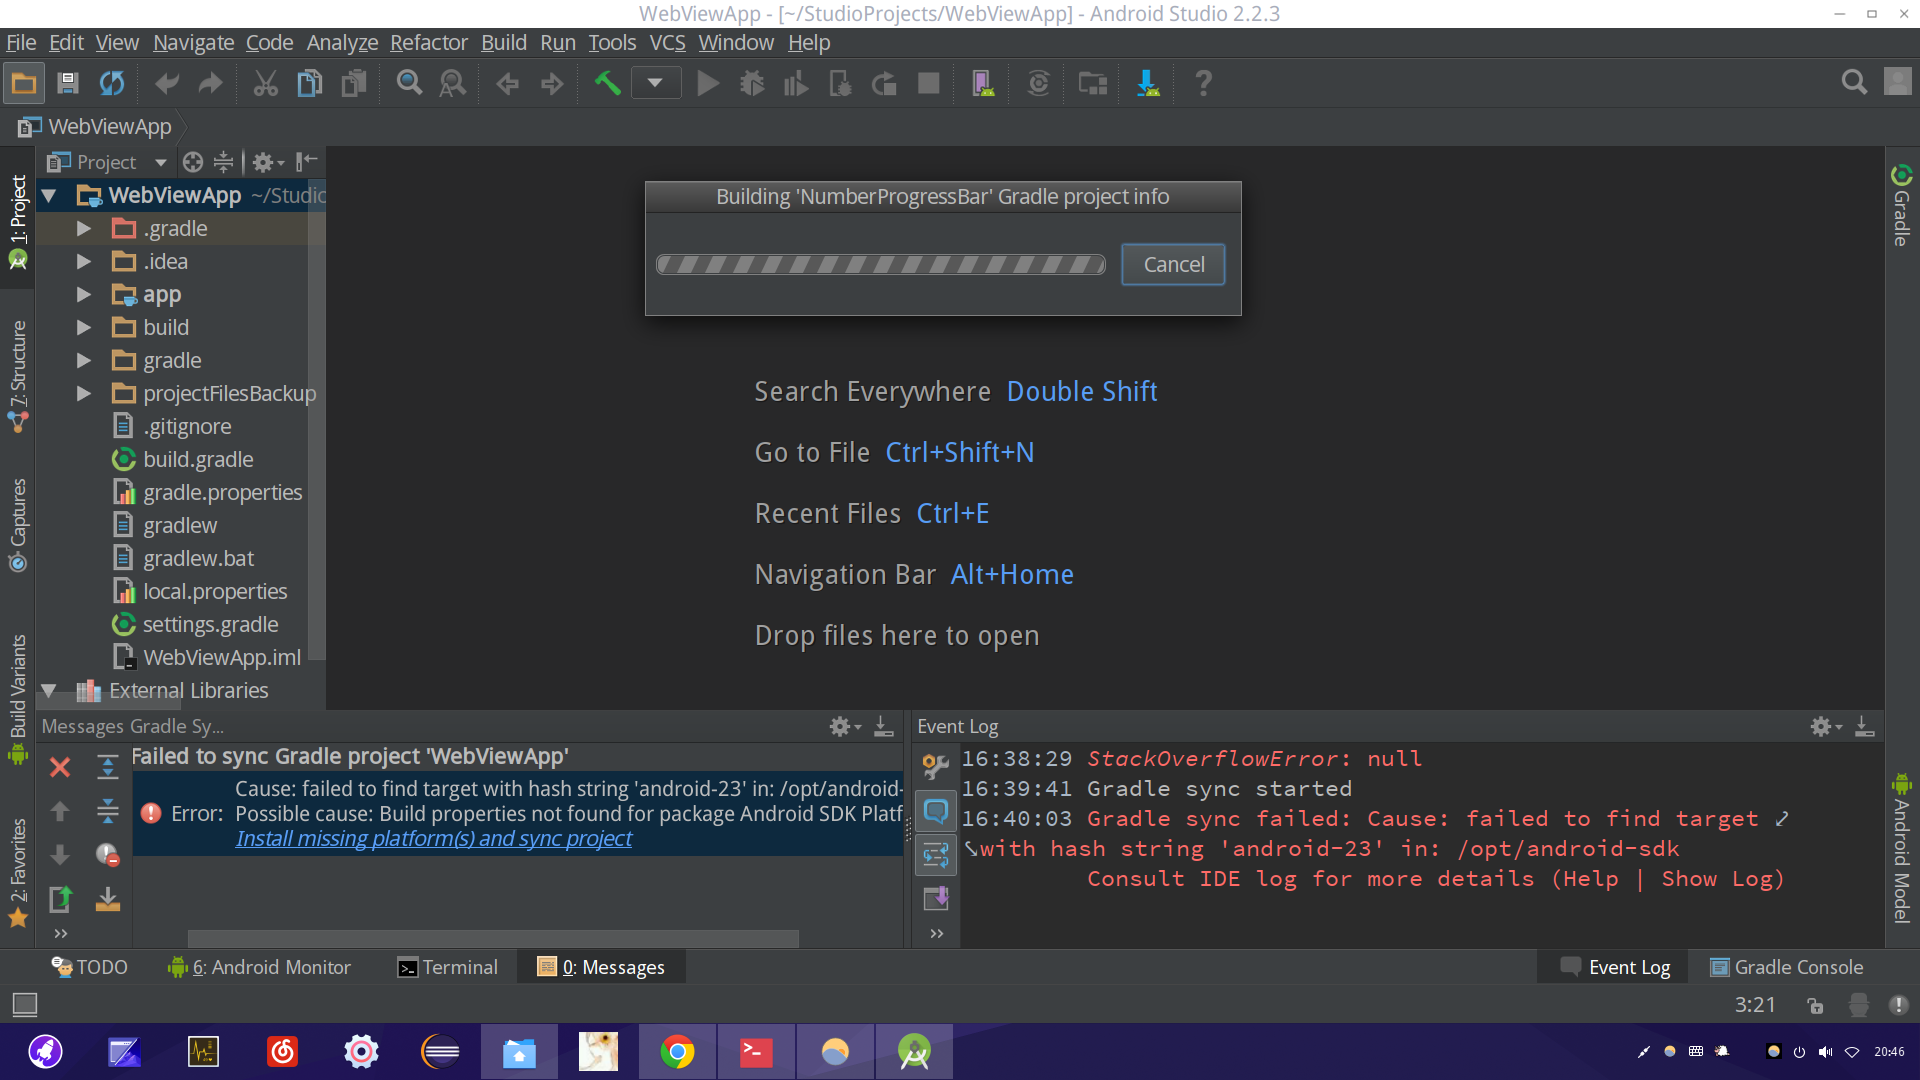Click the Find magnifier icon in toolbar

409,83
